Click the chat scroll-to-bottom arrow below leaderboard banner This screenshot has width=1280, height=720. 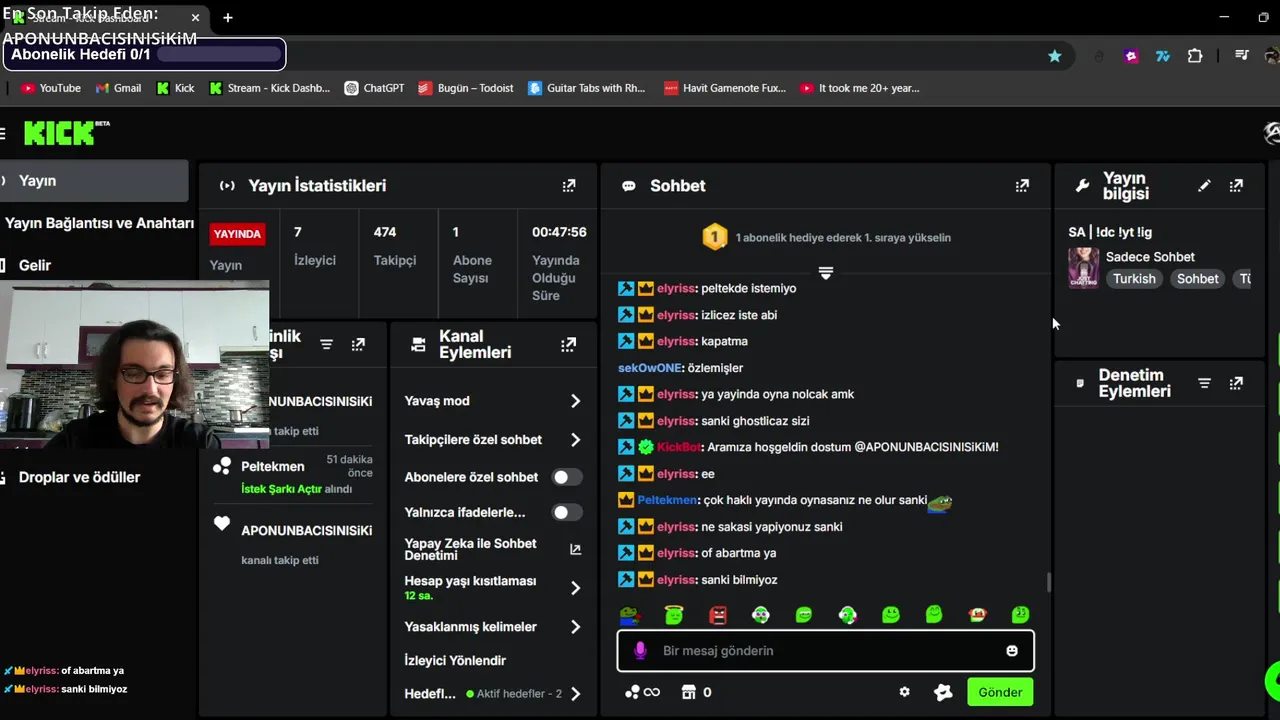(x=826, y=273)
